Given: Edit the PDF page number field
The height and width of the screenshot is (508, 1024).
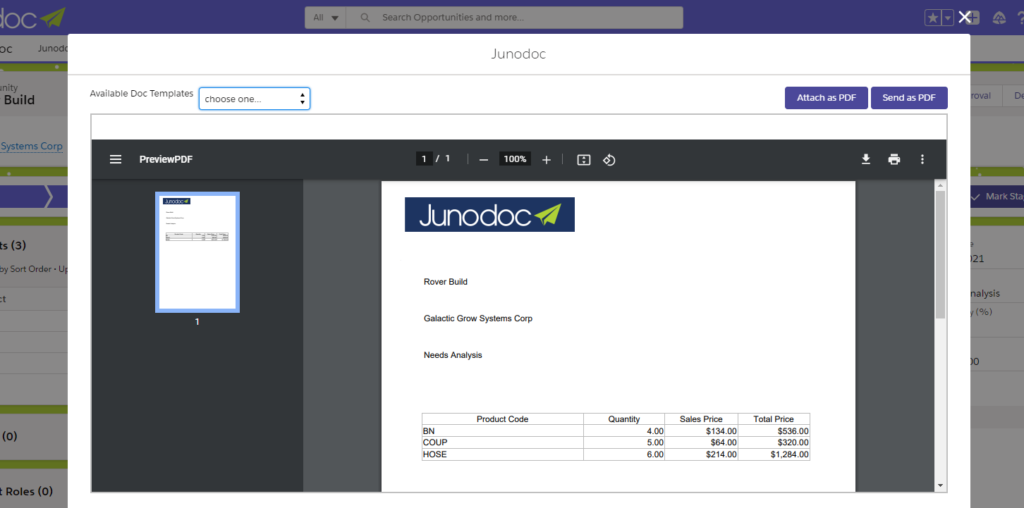Looking at the screenshot, I should click(424, 159).
